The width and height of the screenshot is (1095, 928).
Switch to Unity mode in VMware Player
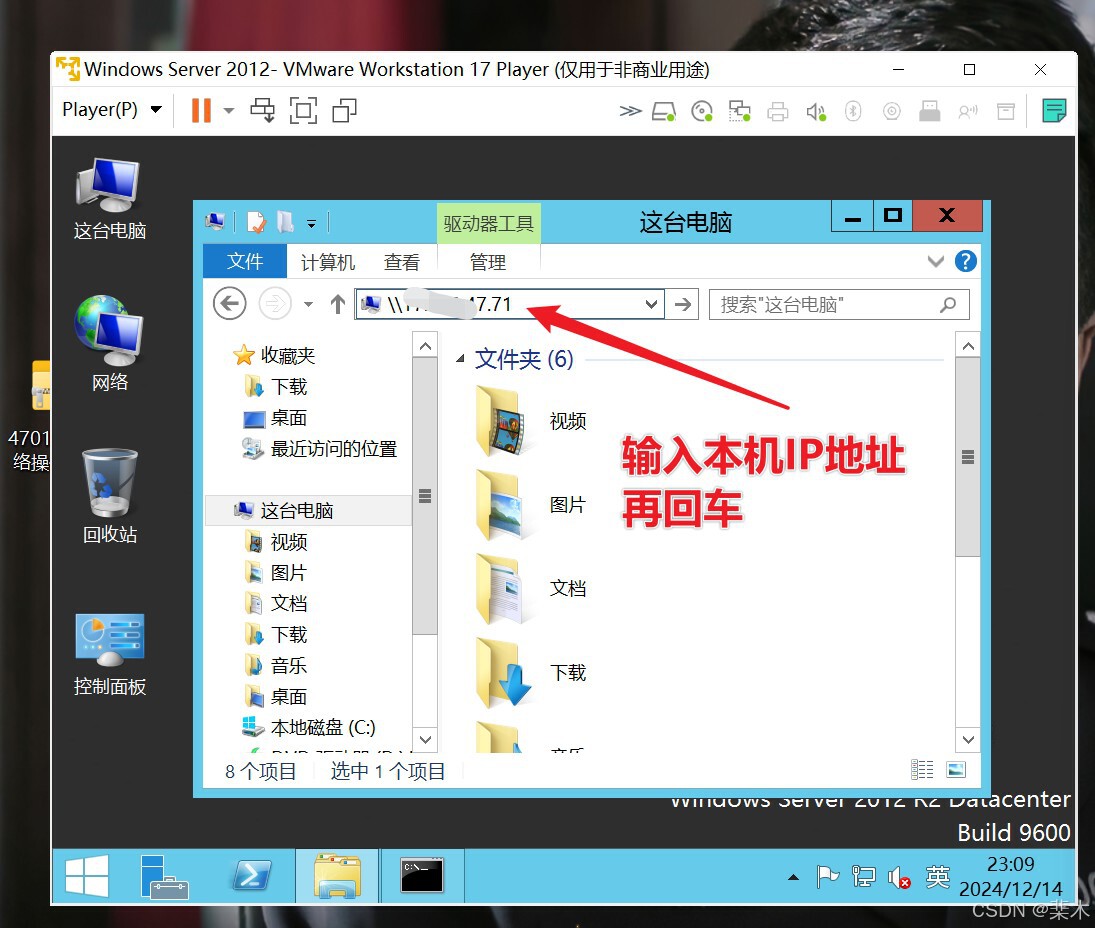pyautogui.click(x=344, y=110)
